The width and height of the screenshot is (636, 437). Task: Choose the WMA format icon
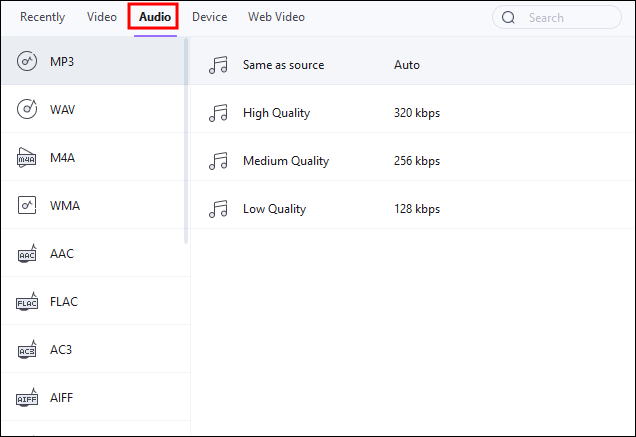coord(27,206)
